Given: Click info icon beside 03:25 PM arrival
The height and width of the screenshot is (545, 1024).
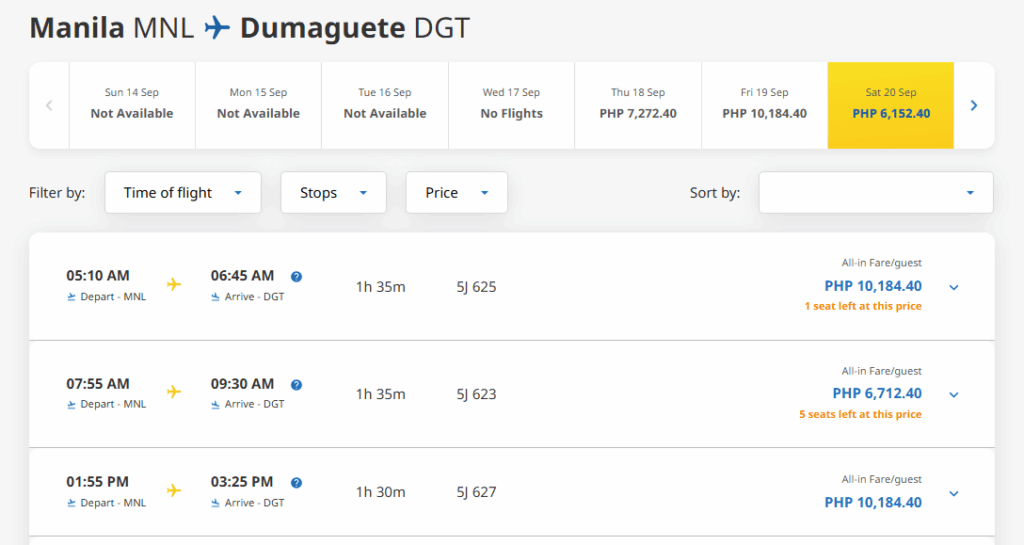Looking at the screenshot, I should click(296, 483).
